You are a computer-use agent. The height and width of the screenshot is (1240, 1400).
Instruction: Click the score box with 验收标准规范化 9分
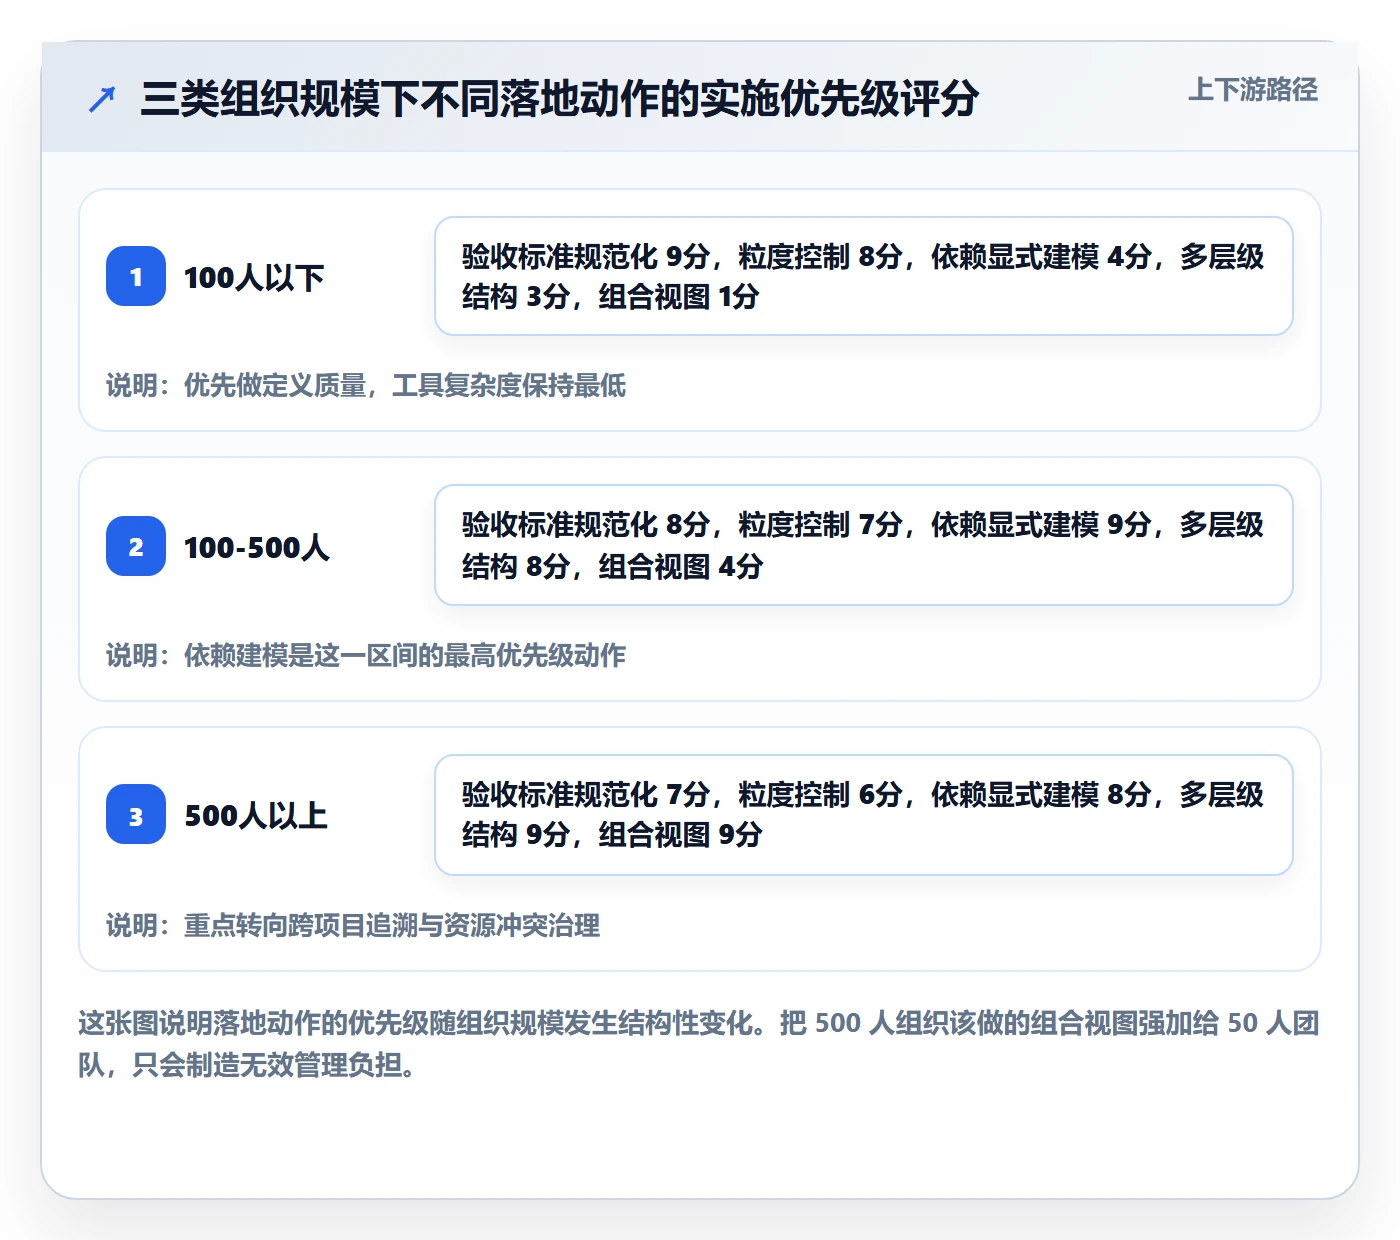[864, 276]
